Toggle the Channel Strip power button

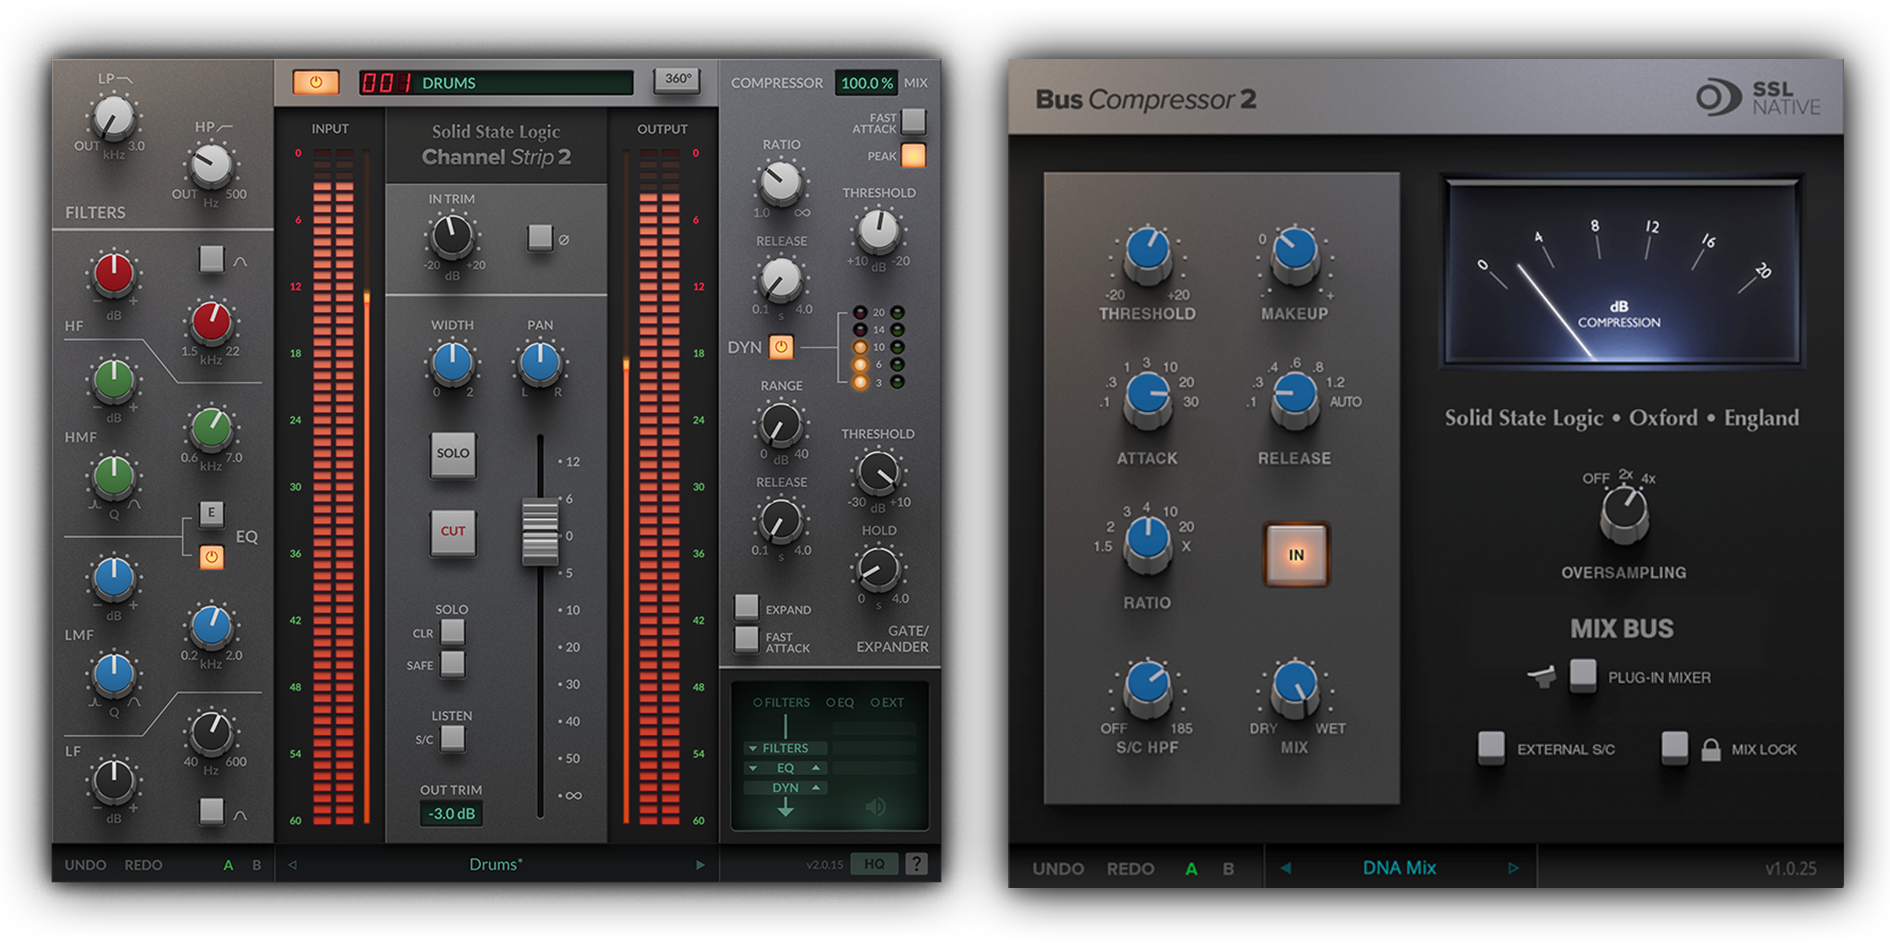tap(316, 82)
